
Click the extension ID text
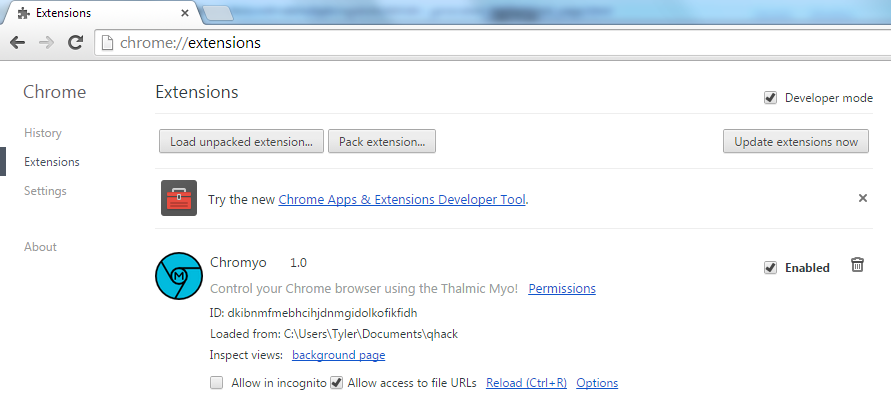314,313
